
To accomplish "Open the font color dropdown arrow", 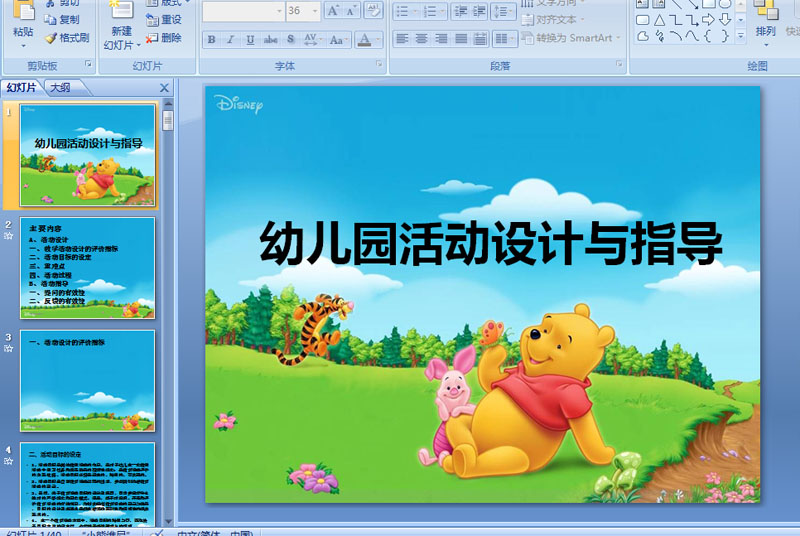I will coord(378,39).
